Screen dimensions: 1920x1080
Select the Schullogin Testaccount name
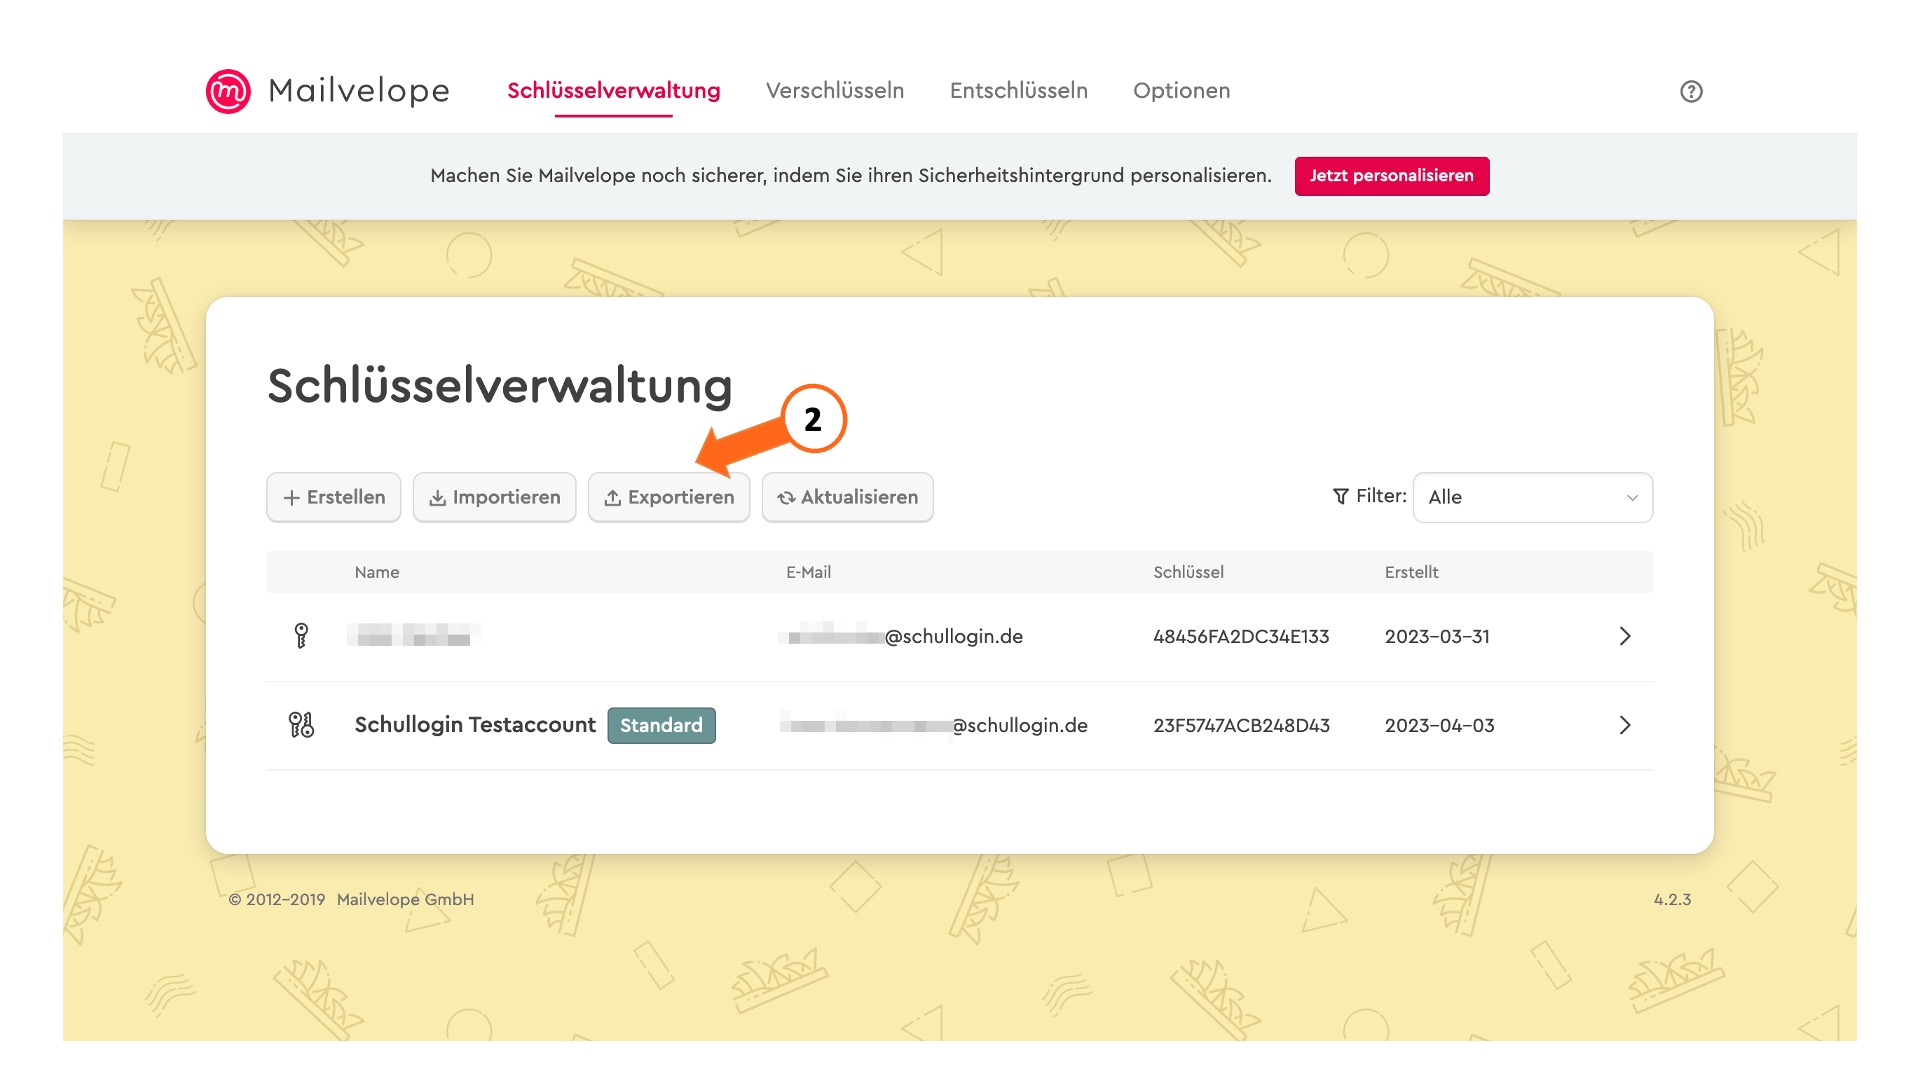click(475, 725)
